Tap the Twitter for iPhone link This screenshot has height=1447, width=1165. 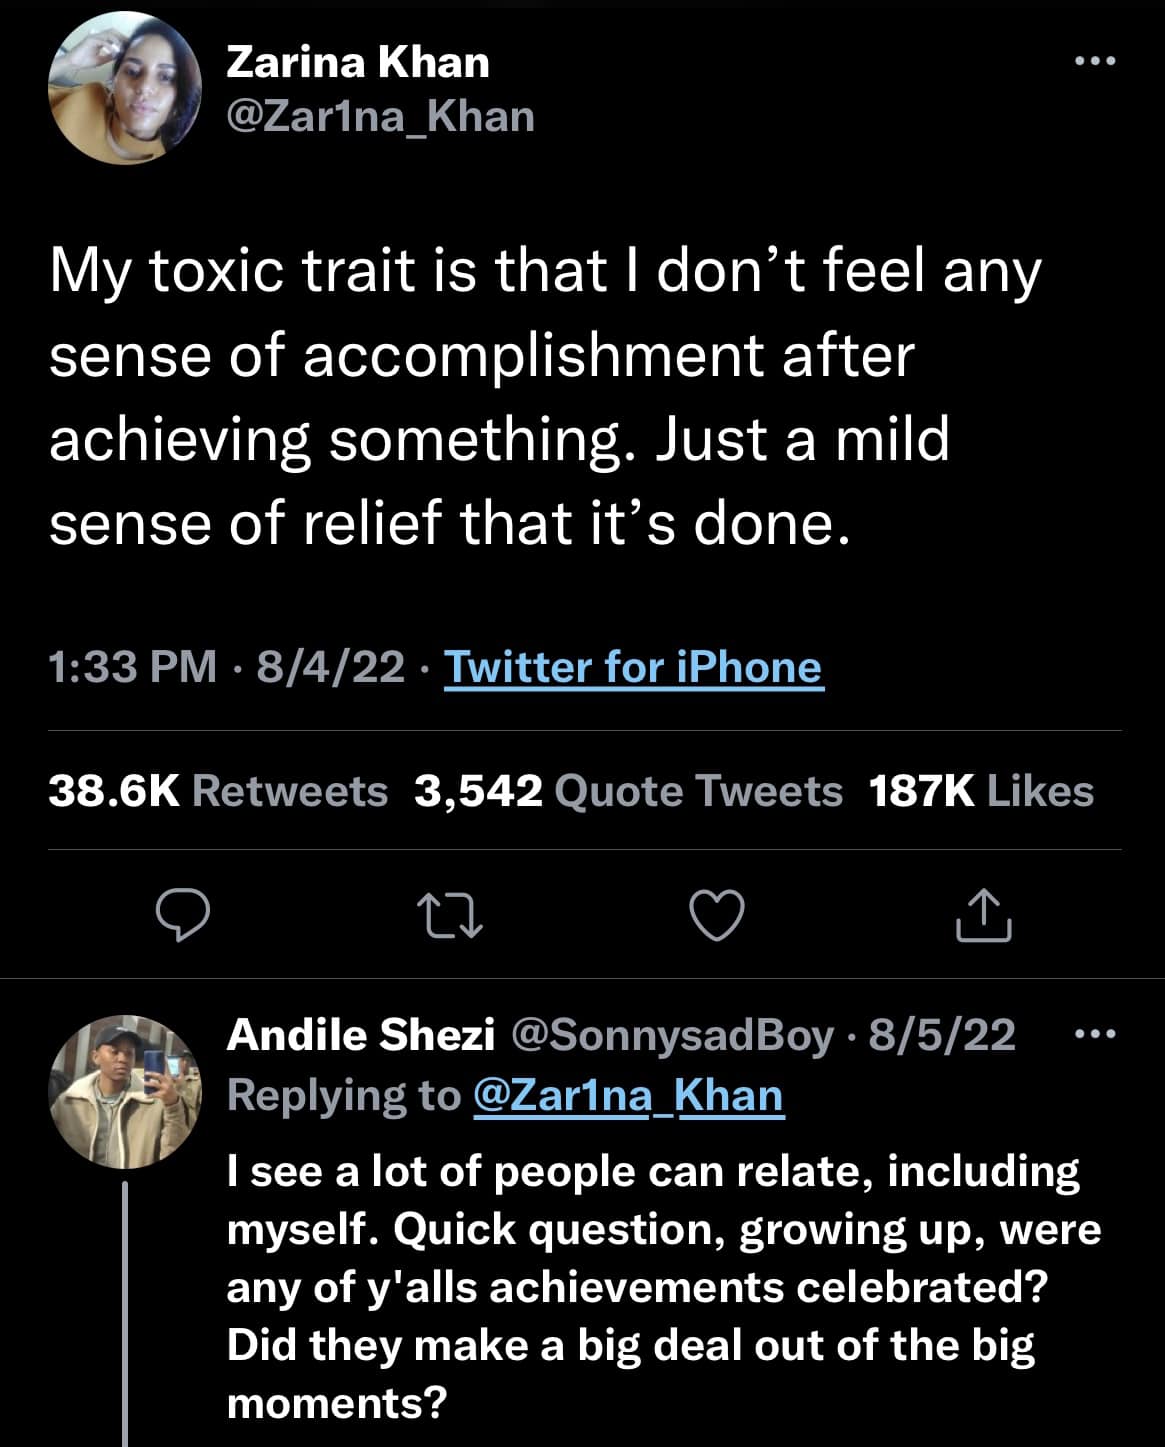tap(633, 667)
